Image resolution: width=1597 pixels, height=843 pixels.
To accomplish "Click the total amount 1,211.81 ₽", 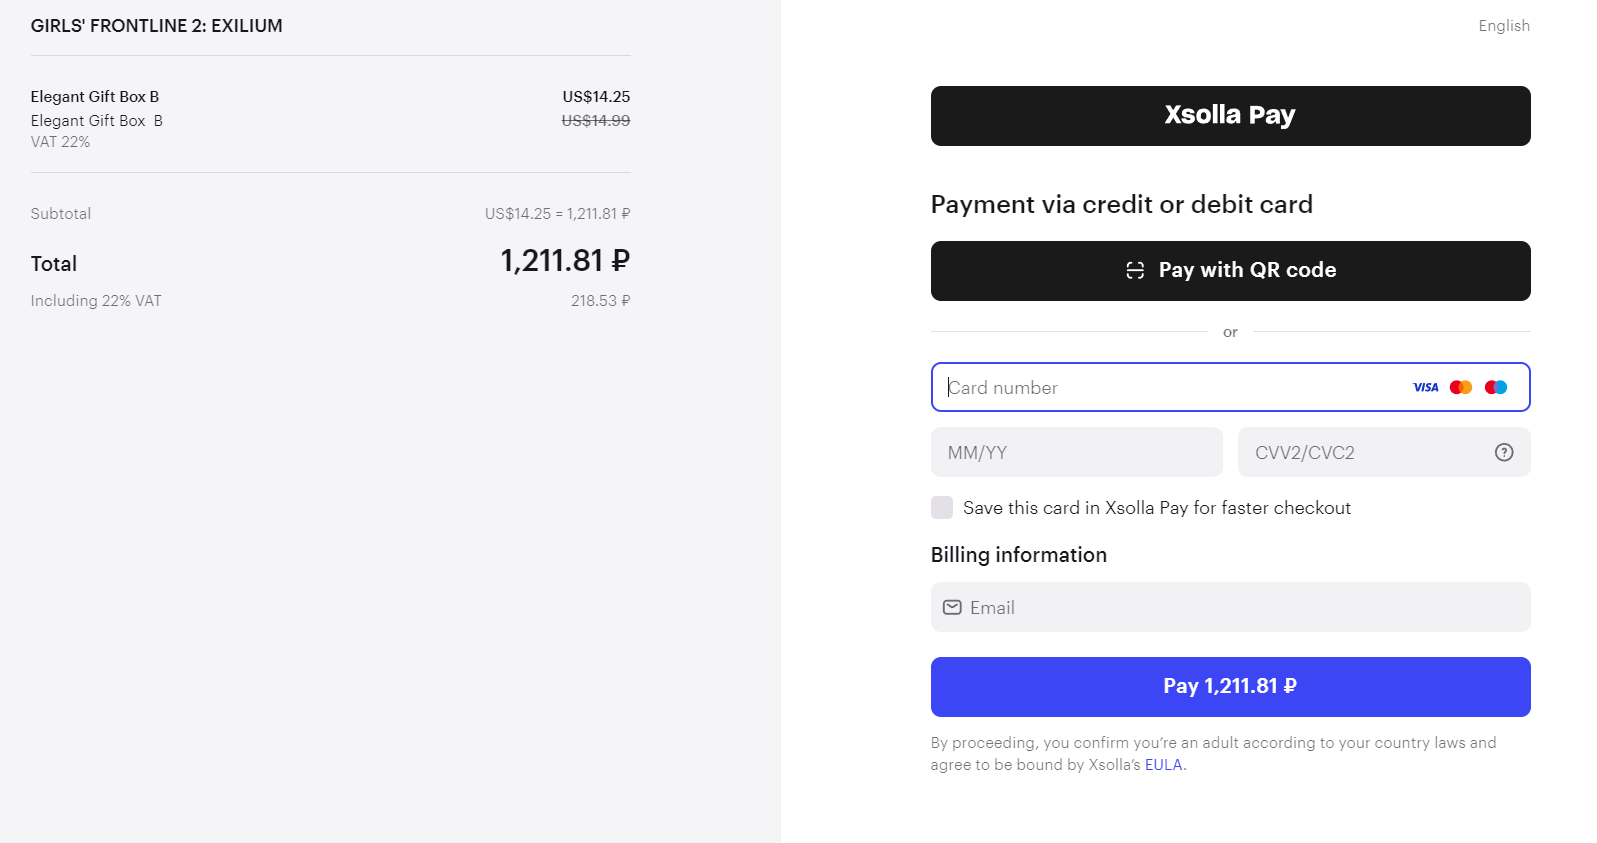I will click(x=565, y=262).
